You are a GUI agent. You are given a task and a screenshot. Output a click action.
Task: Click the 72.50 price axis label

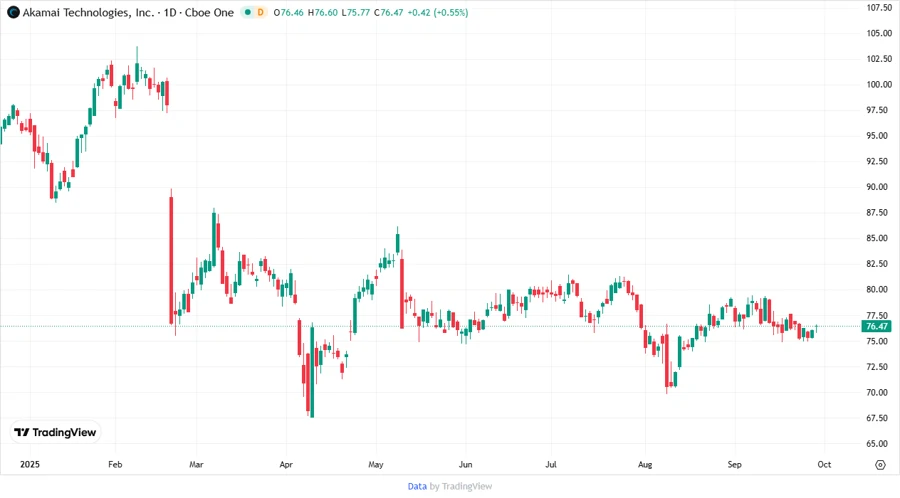click(x=879, y=367)
